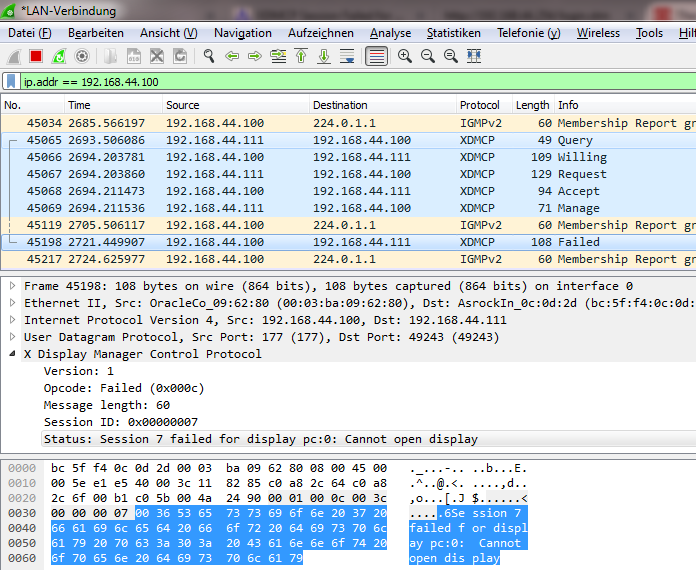696x570 pixels.
Task: Click the display filter input field
Action: (x=359, y=82)
